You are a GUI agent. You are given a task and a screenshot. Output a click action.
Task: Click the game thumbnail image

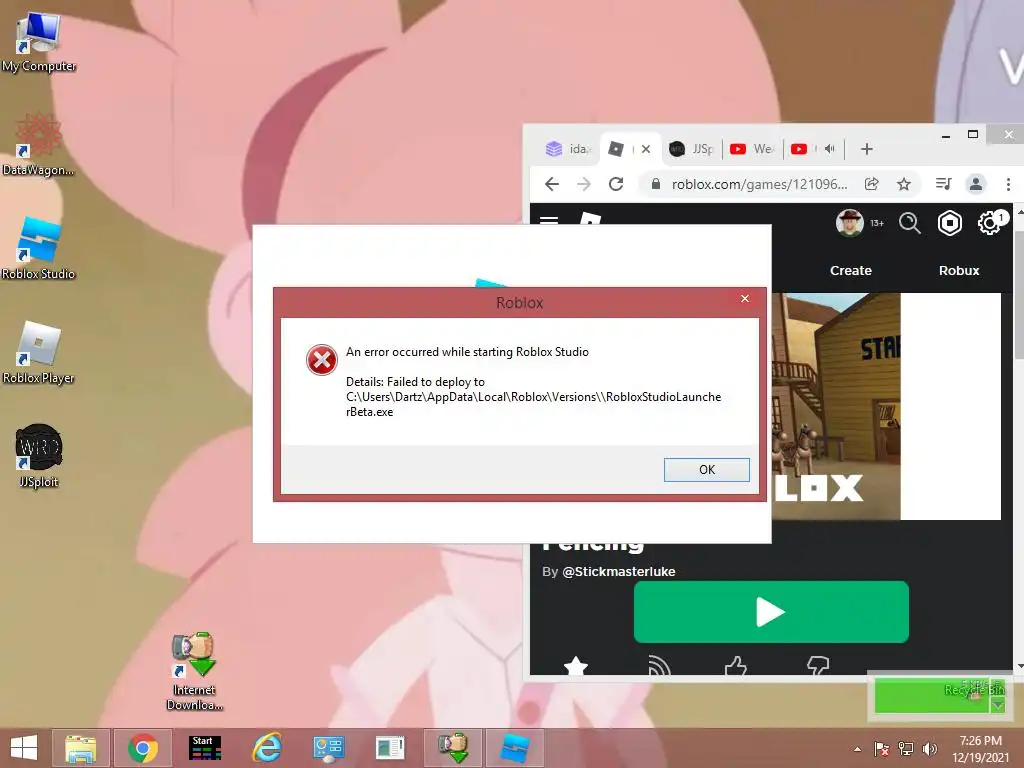(836, 406)
